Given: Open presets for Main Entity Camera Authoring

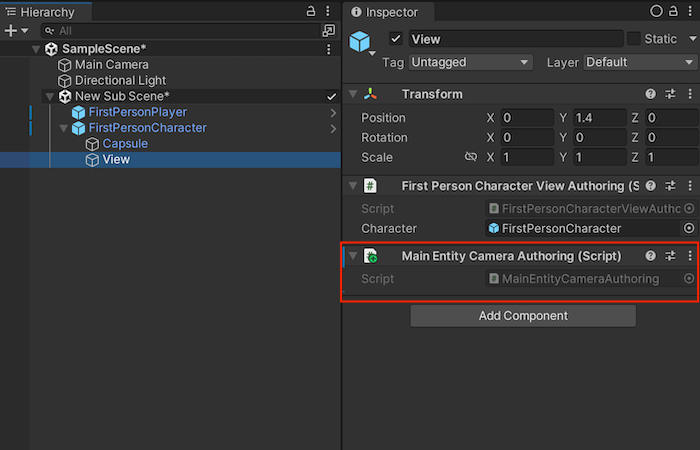Looking at the screenshot, I should pos(671,256).
